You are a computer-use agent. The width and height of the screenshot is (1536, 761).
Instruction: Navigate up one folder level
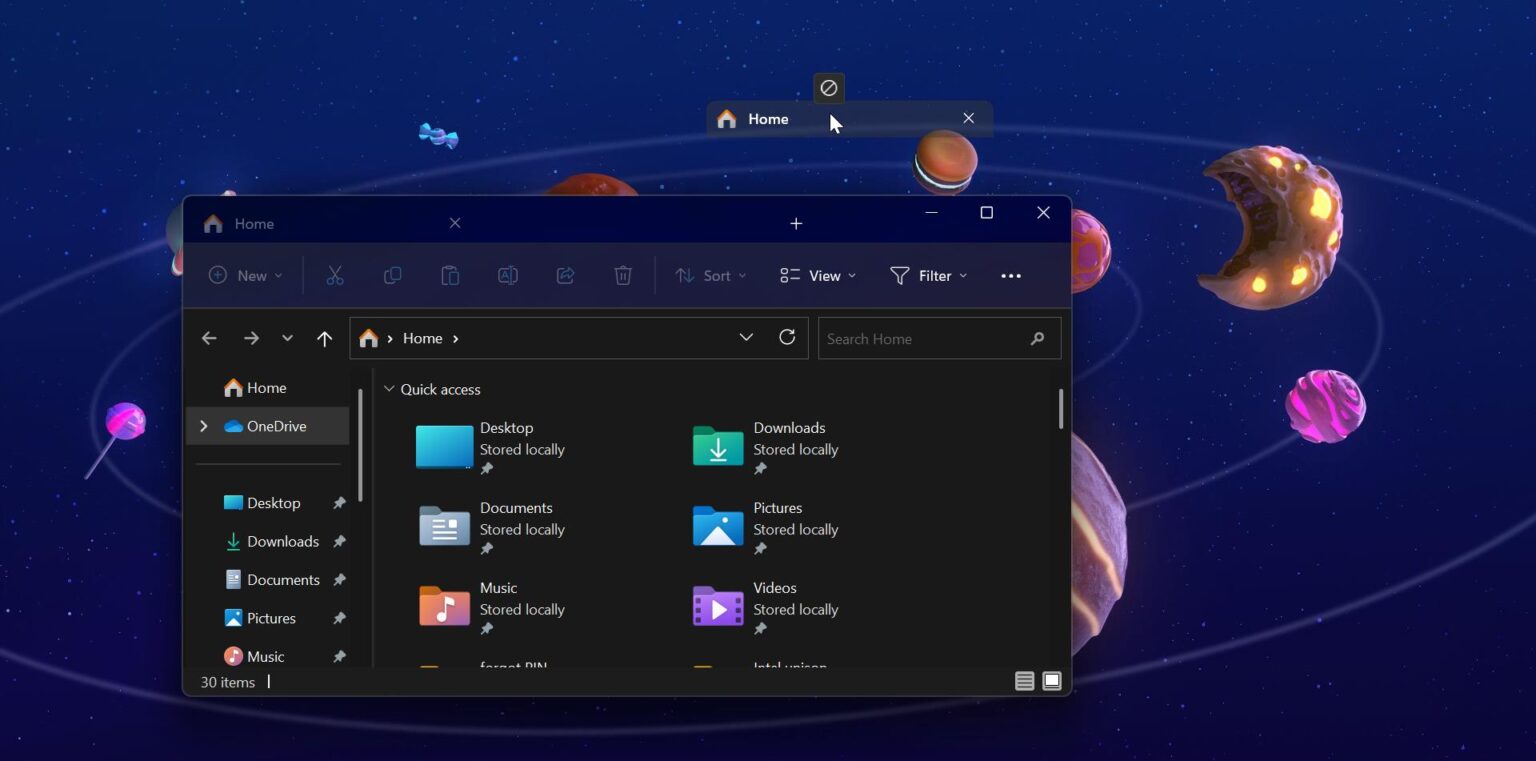point(324,338)
